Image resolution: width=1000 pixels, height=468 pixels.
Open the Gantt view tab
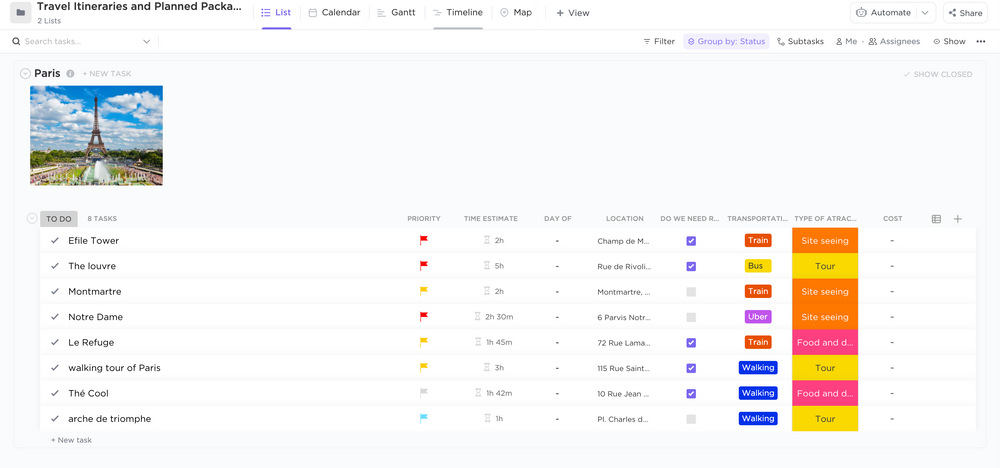[396, 13]
